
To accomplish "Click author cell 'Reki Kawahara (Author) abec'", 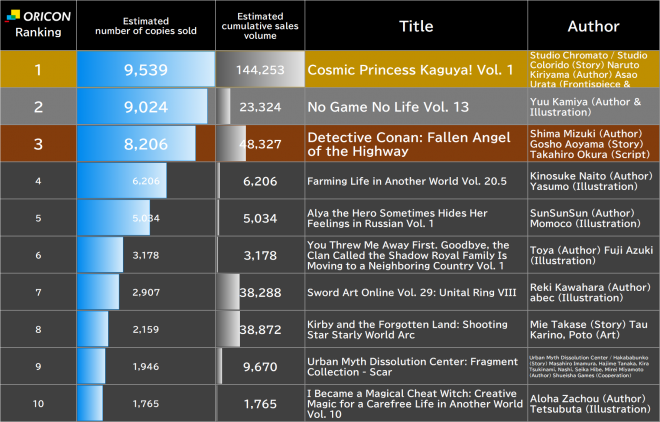I will click(x=591, y=292).
